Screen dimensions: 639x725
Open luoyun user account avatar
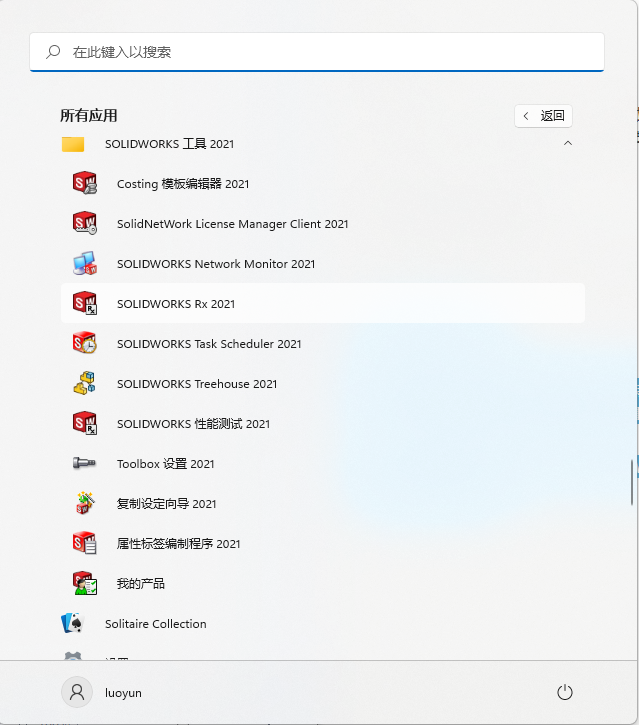[77, 692]
